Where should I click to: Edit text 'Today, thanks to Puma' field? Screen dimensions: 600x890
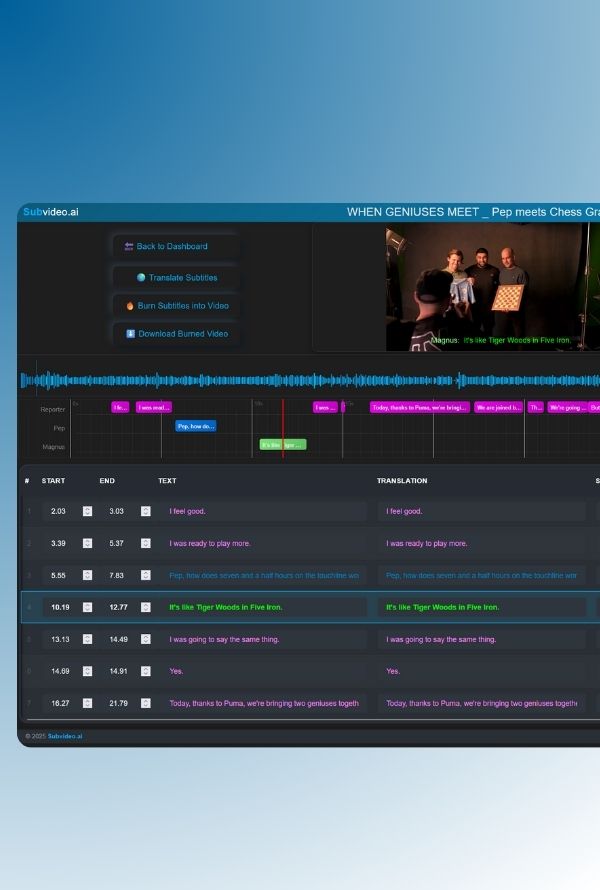(264, 703)
